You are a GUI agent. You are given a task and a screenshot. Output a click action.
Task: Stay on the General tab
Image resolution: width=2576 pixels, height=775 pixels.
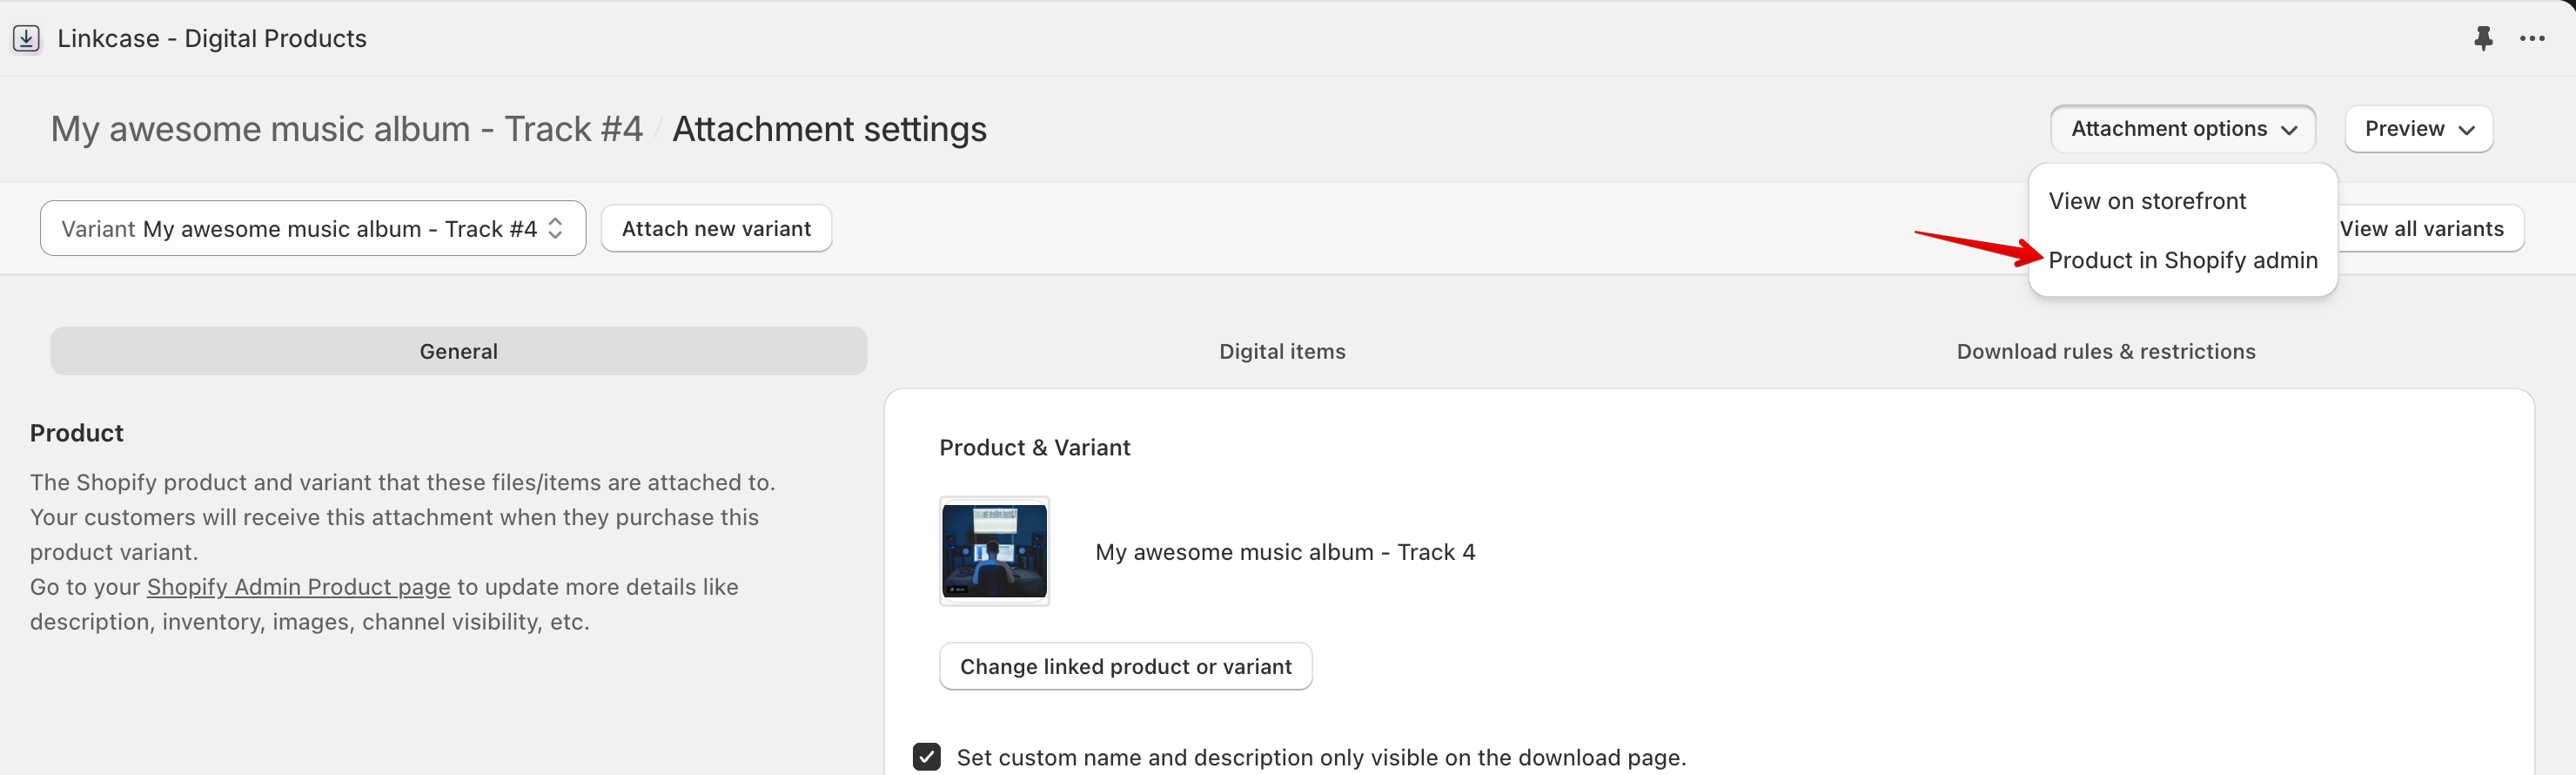tap(458, 351)
